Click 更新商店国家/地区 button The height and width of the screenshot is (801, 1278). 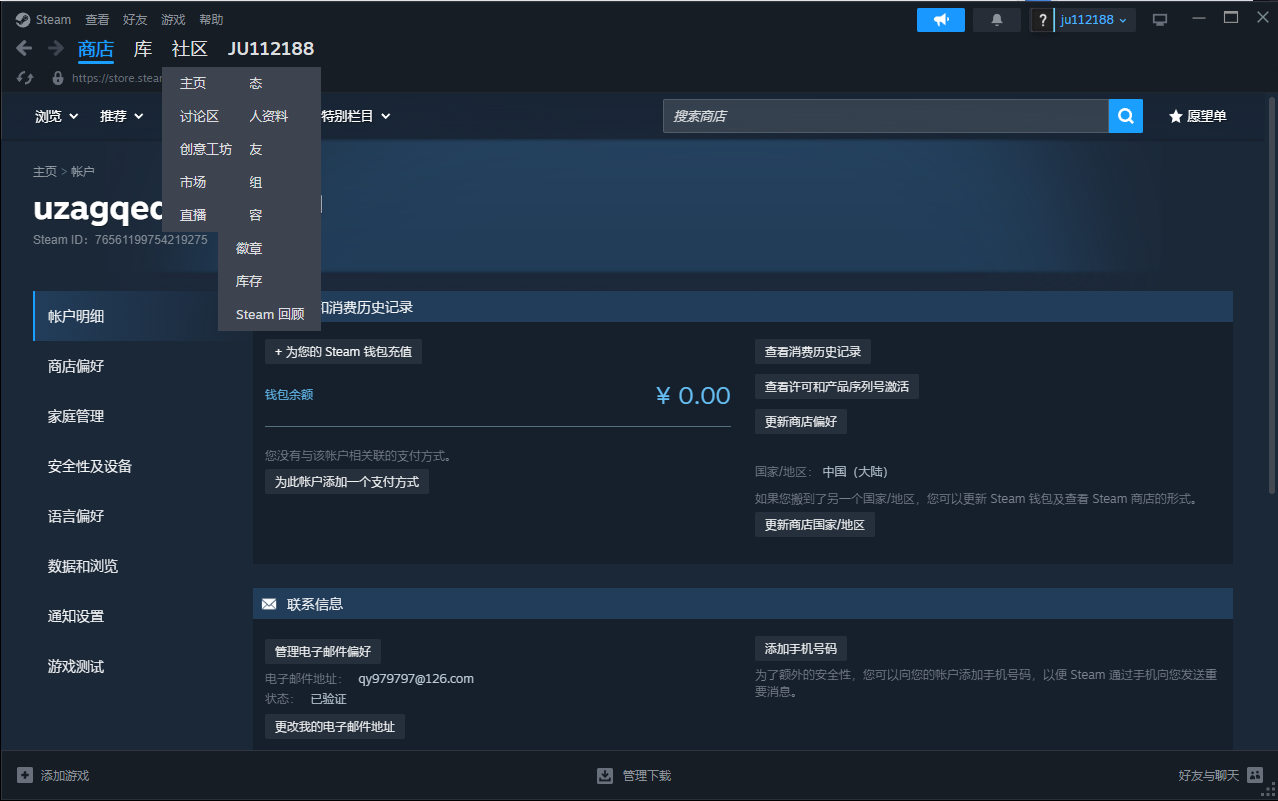point(815,525)
